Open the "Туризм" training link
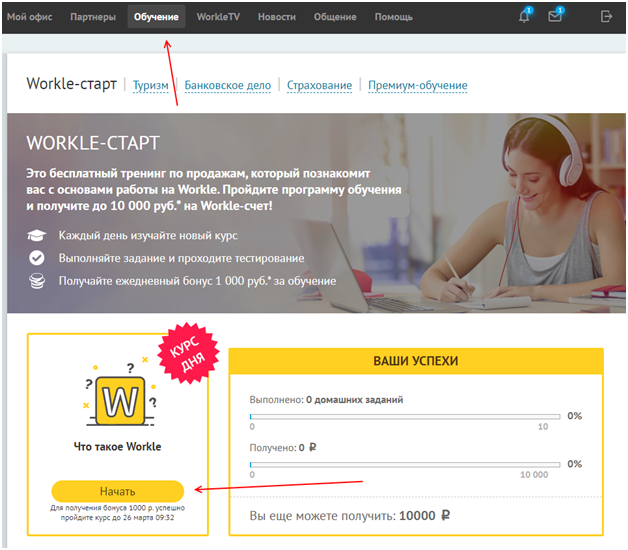Viewport: 628px width, 550px height. [151, 85]
